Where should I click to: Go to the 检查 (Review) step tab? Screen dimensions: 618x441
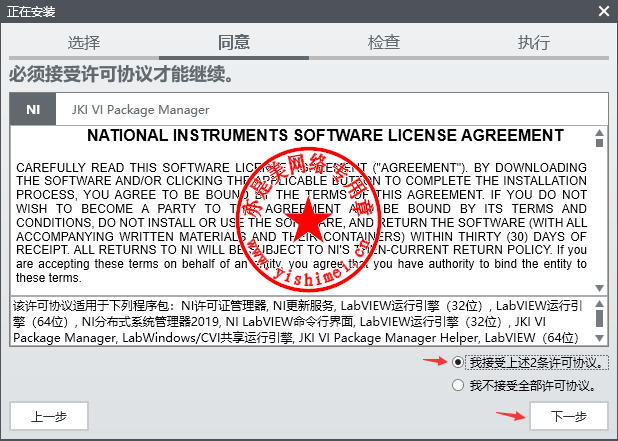click(x=384, y=42)
